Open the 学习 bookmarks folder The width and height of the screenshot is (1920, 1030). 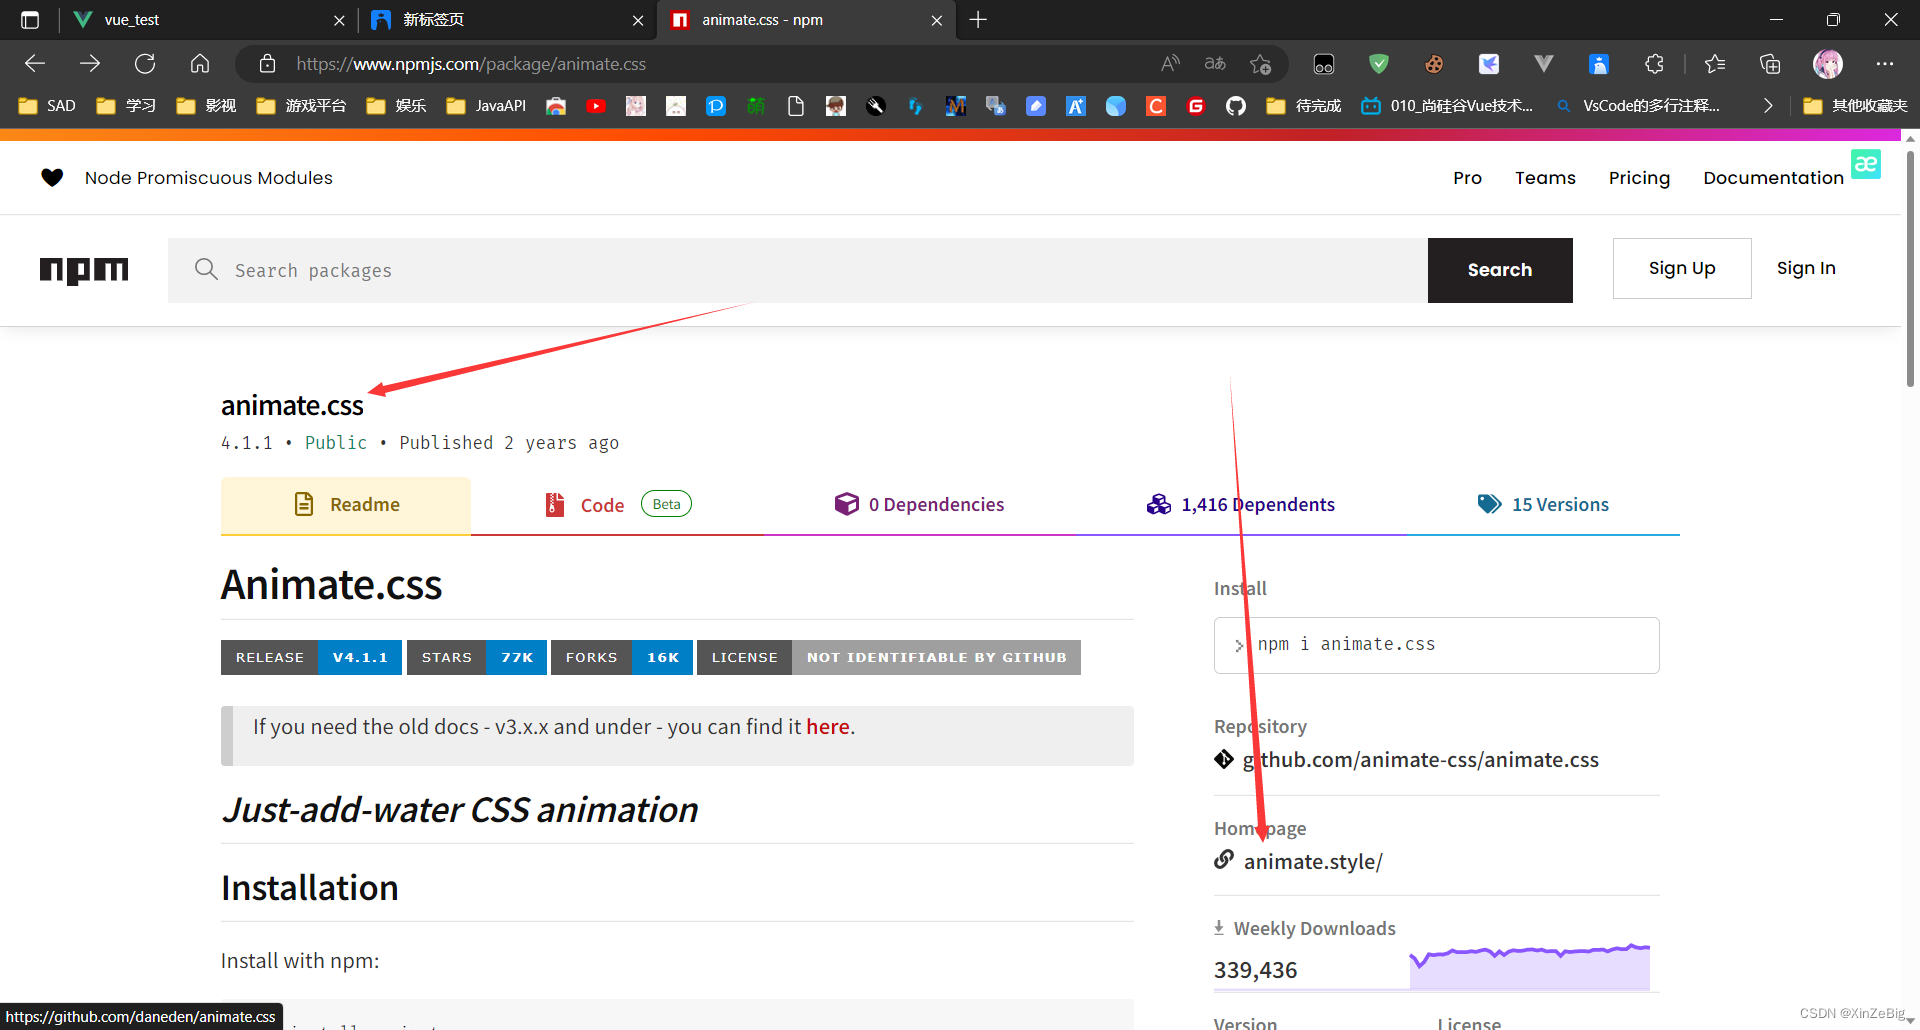[x=126, y=106]
